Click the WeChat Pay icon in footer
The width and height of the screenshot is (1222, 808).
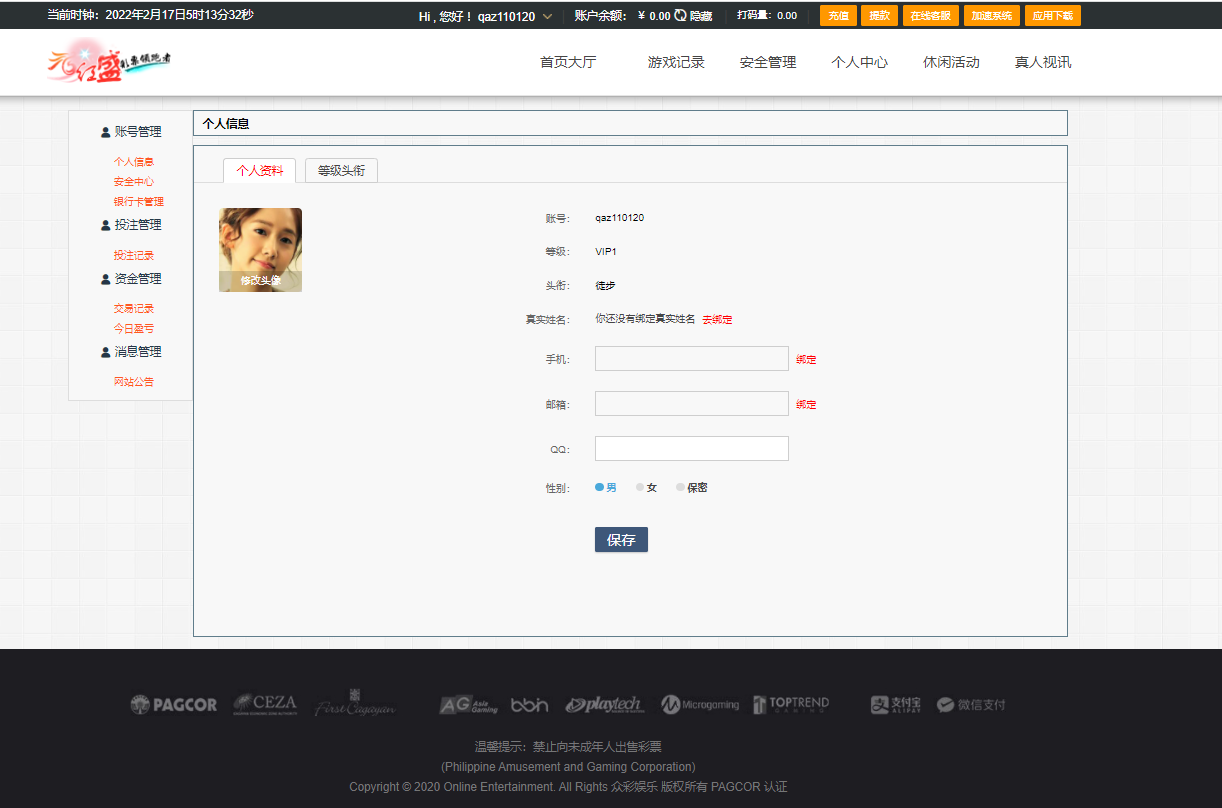pyautogui.click(x=971, y=704)
